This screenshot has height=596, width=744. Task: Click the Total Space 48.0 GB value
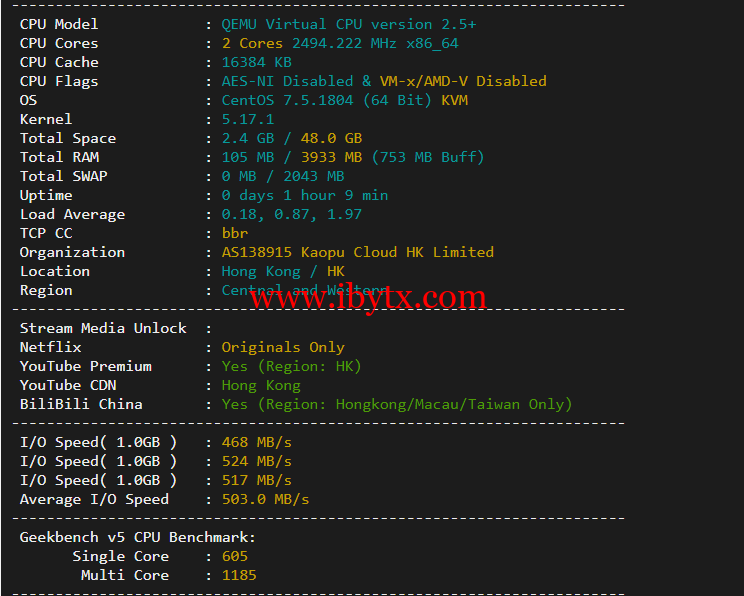(331, 138)
